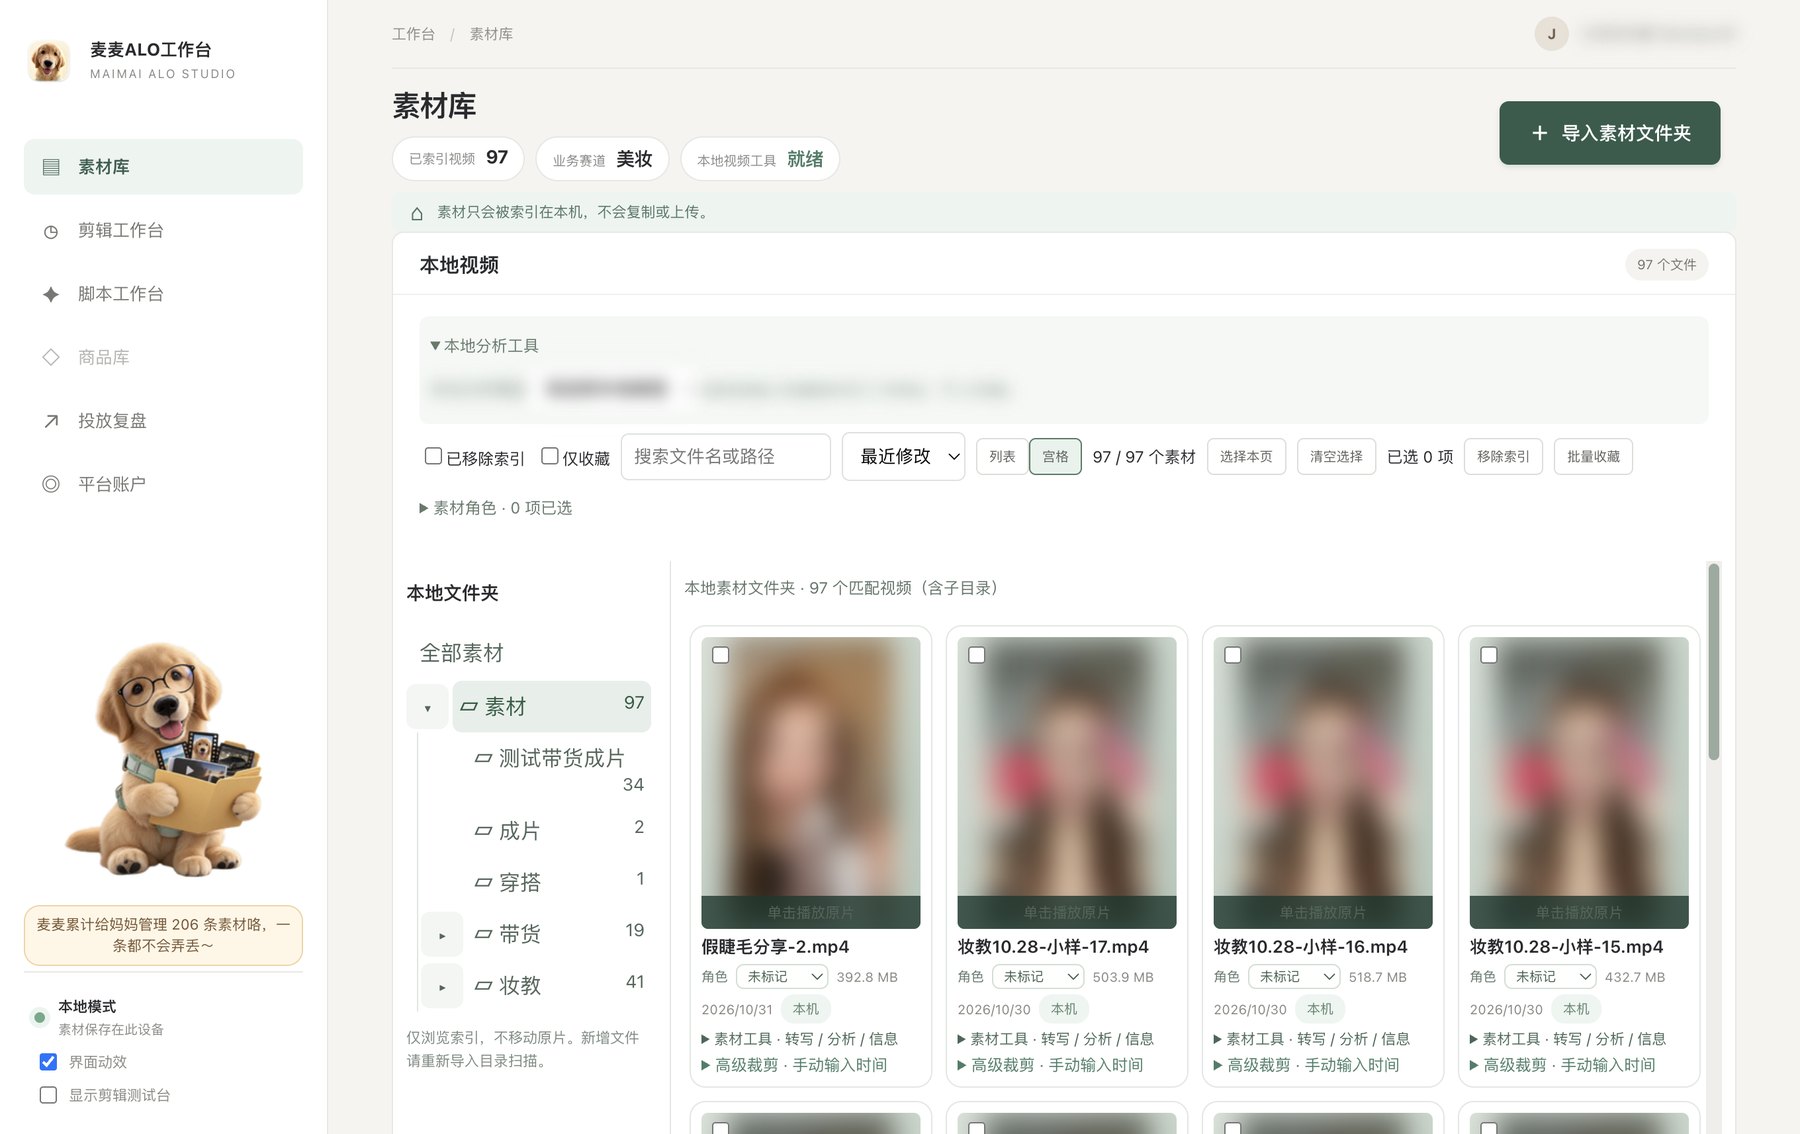1800x1134 pixels.
Task: Enable 显示剪辑测试台 checkbox
Action: pyautogui.click(x=48, y=1095)
